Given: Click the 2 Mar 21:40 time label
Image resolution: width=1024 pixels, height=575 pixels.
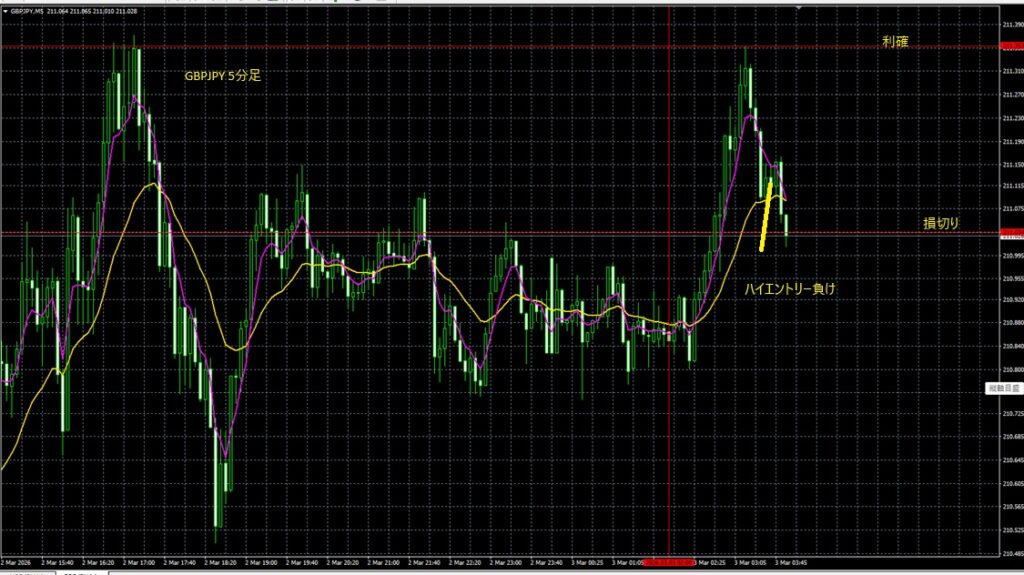Looking at the screenshot, I should pos(424,563).
